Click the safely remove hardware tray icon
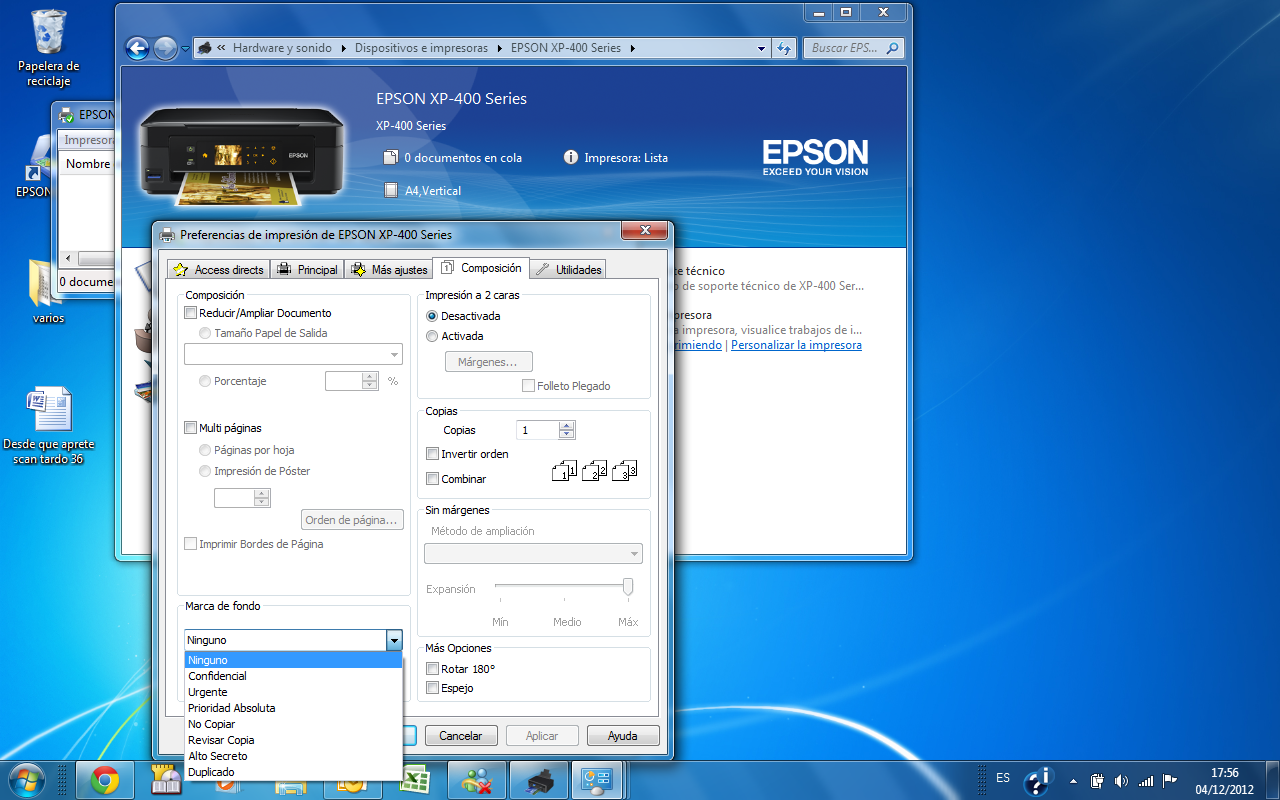The height and width of the screenshot is (800, 1280). point(1097,780)
